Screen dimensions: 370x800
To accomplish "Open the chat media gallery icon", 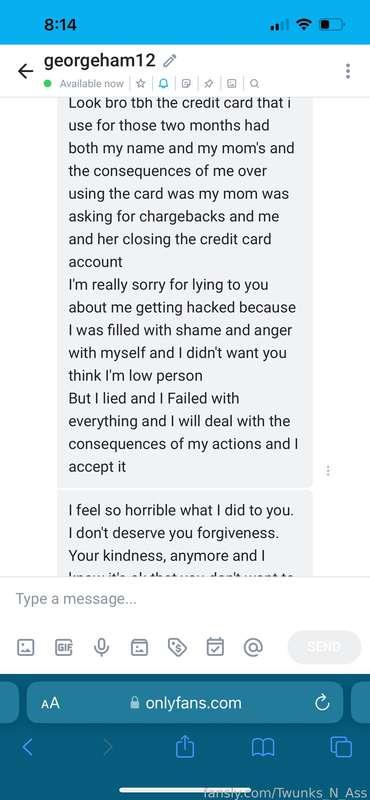I will pyautogui.click(x=232, y=83).
